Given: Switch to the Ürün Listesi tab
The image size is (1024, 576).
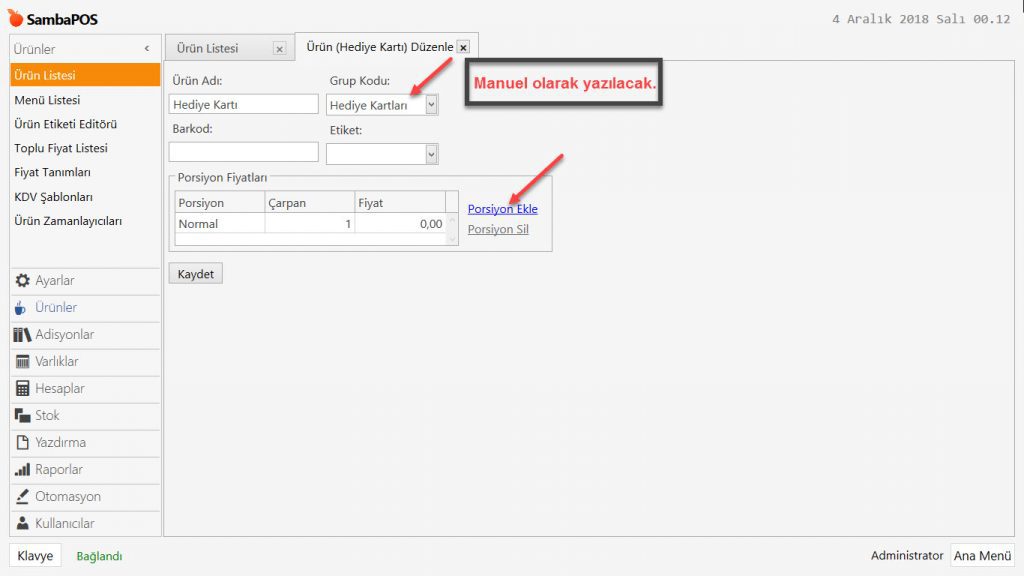Looking at the screenshot, I should pyautogui.click(x=208, y=48).
